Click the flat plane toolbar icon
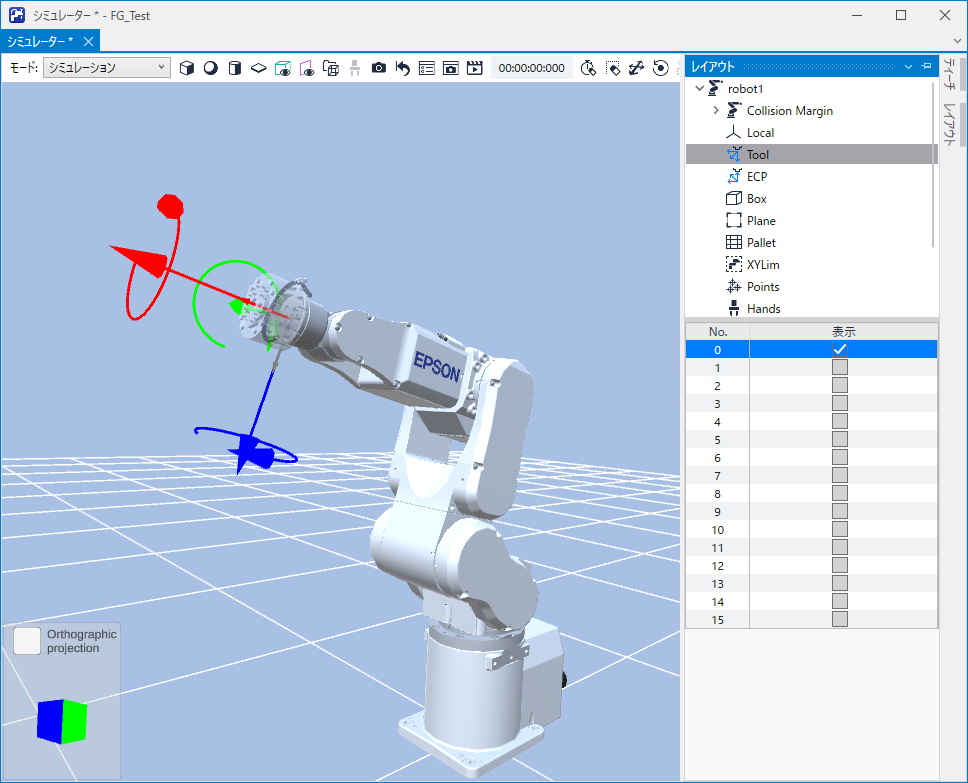 tap(258, 68)
